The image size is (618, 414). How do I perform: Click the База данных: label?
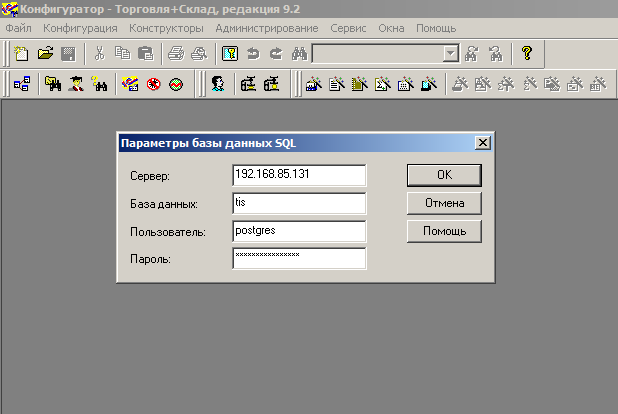coord(164,204)
